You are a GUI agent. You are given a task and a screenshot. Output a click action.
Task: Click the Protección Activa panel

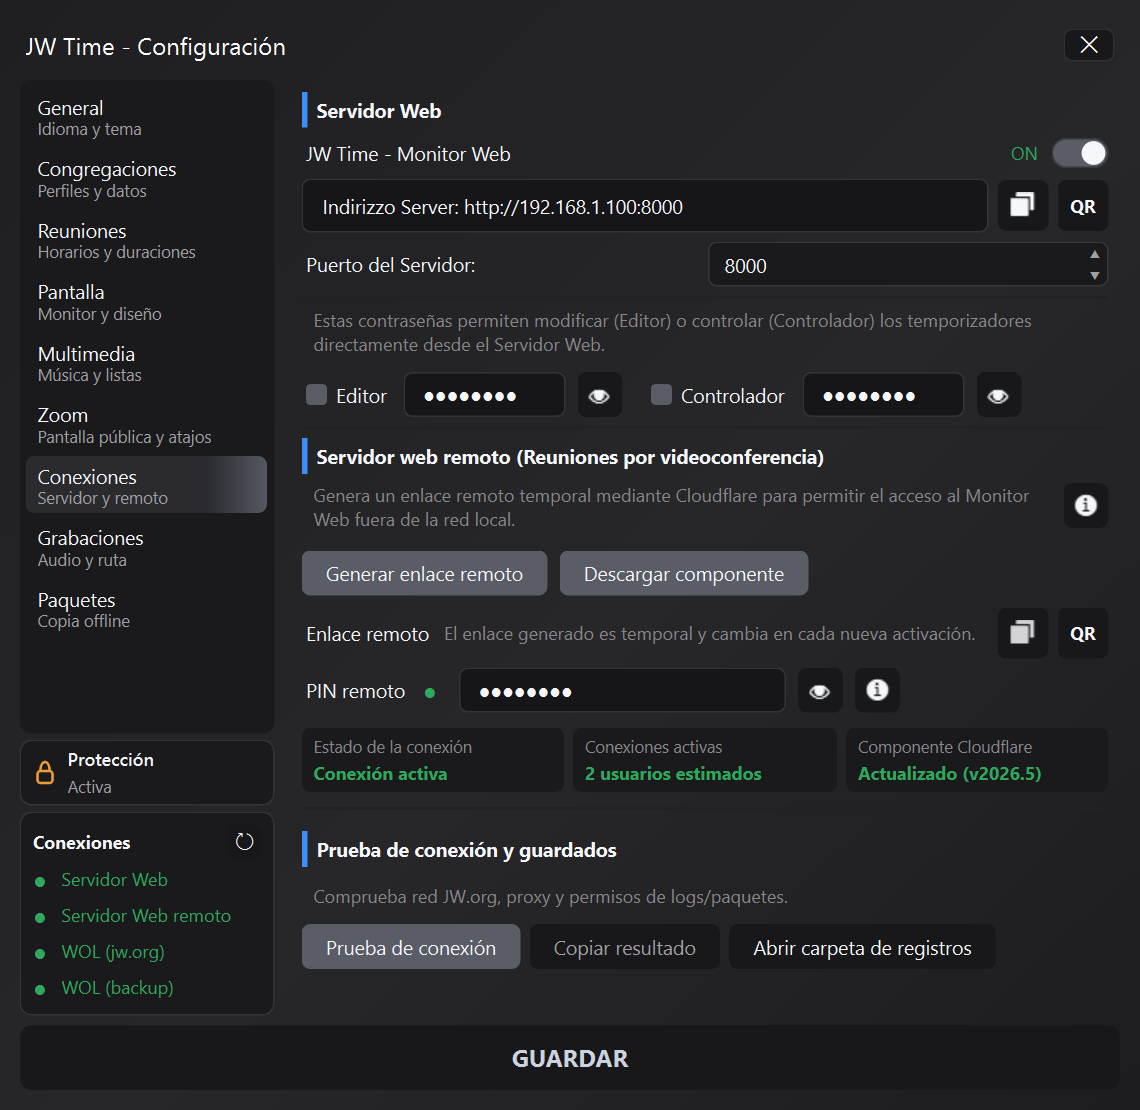coord(147,773)
